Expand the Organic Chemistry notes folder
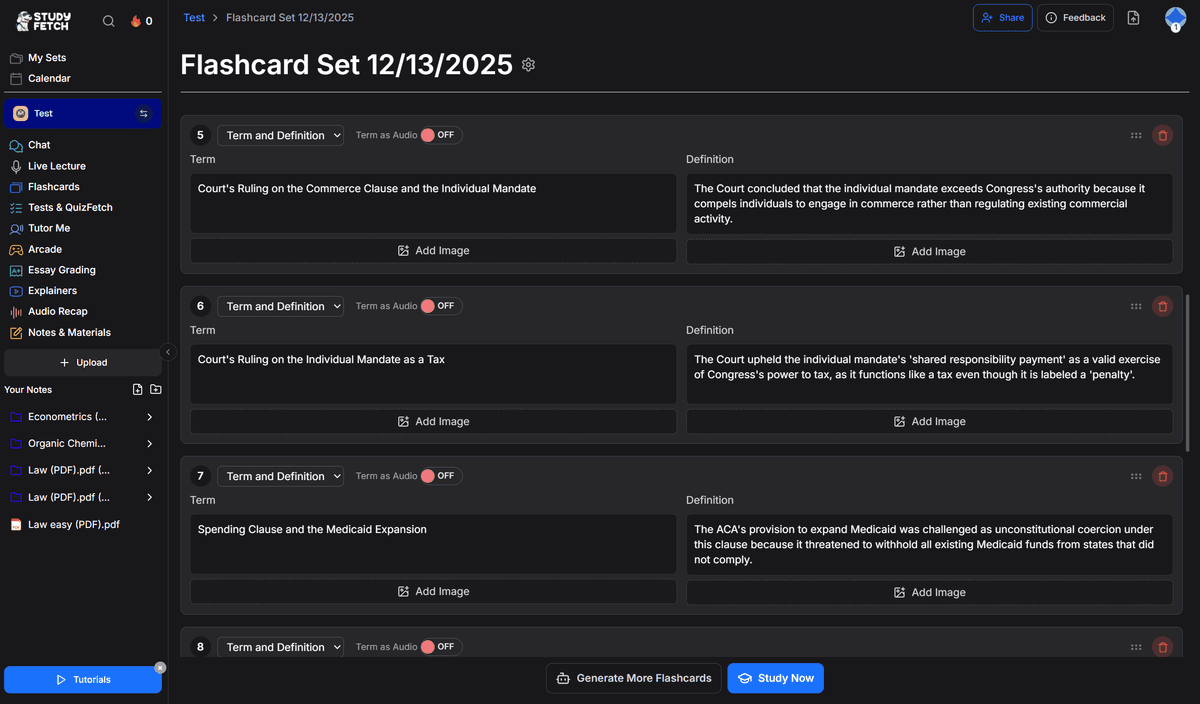 point(150,444)
